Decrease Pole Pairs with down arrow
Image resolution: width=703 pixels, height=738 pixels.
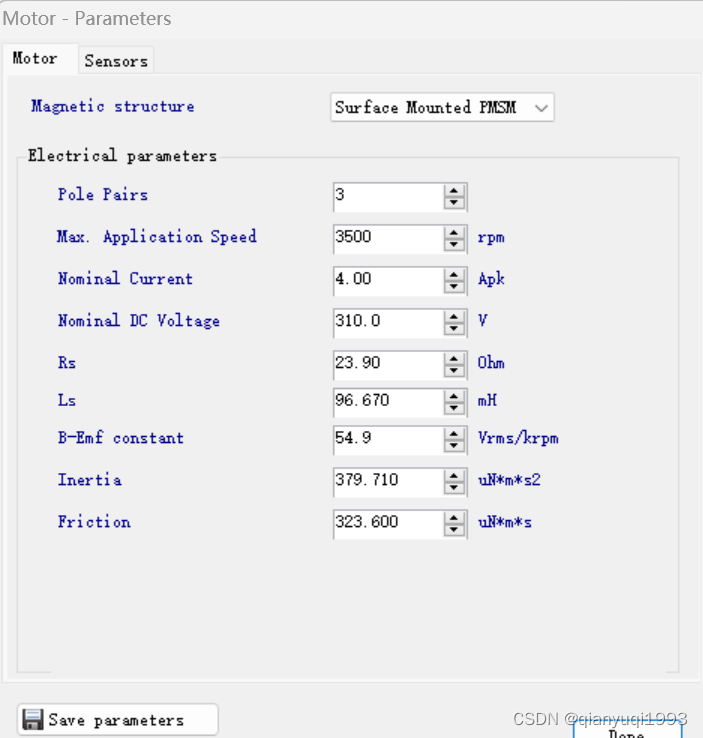(x=455, y=202)
